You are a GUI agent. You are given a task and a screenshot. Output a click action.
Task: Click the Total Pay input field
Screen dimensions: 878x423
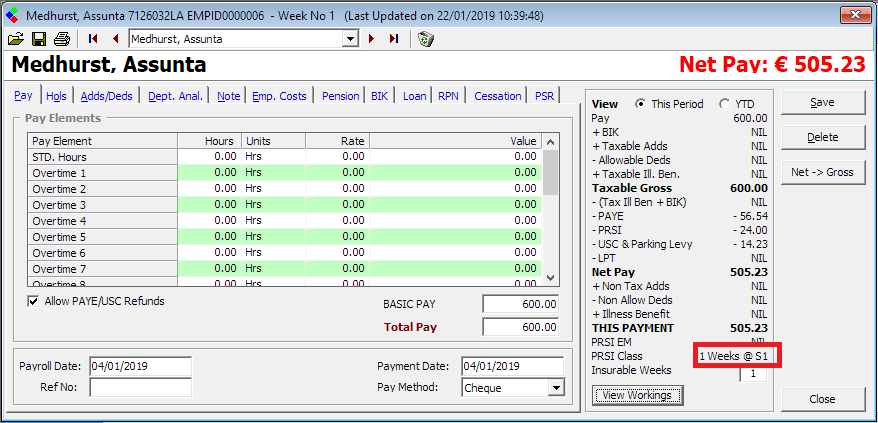(520, 327)
